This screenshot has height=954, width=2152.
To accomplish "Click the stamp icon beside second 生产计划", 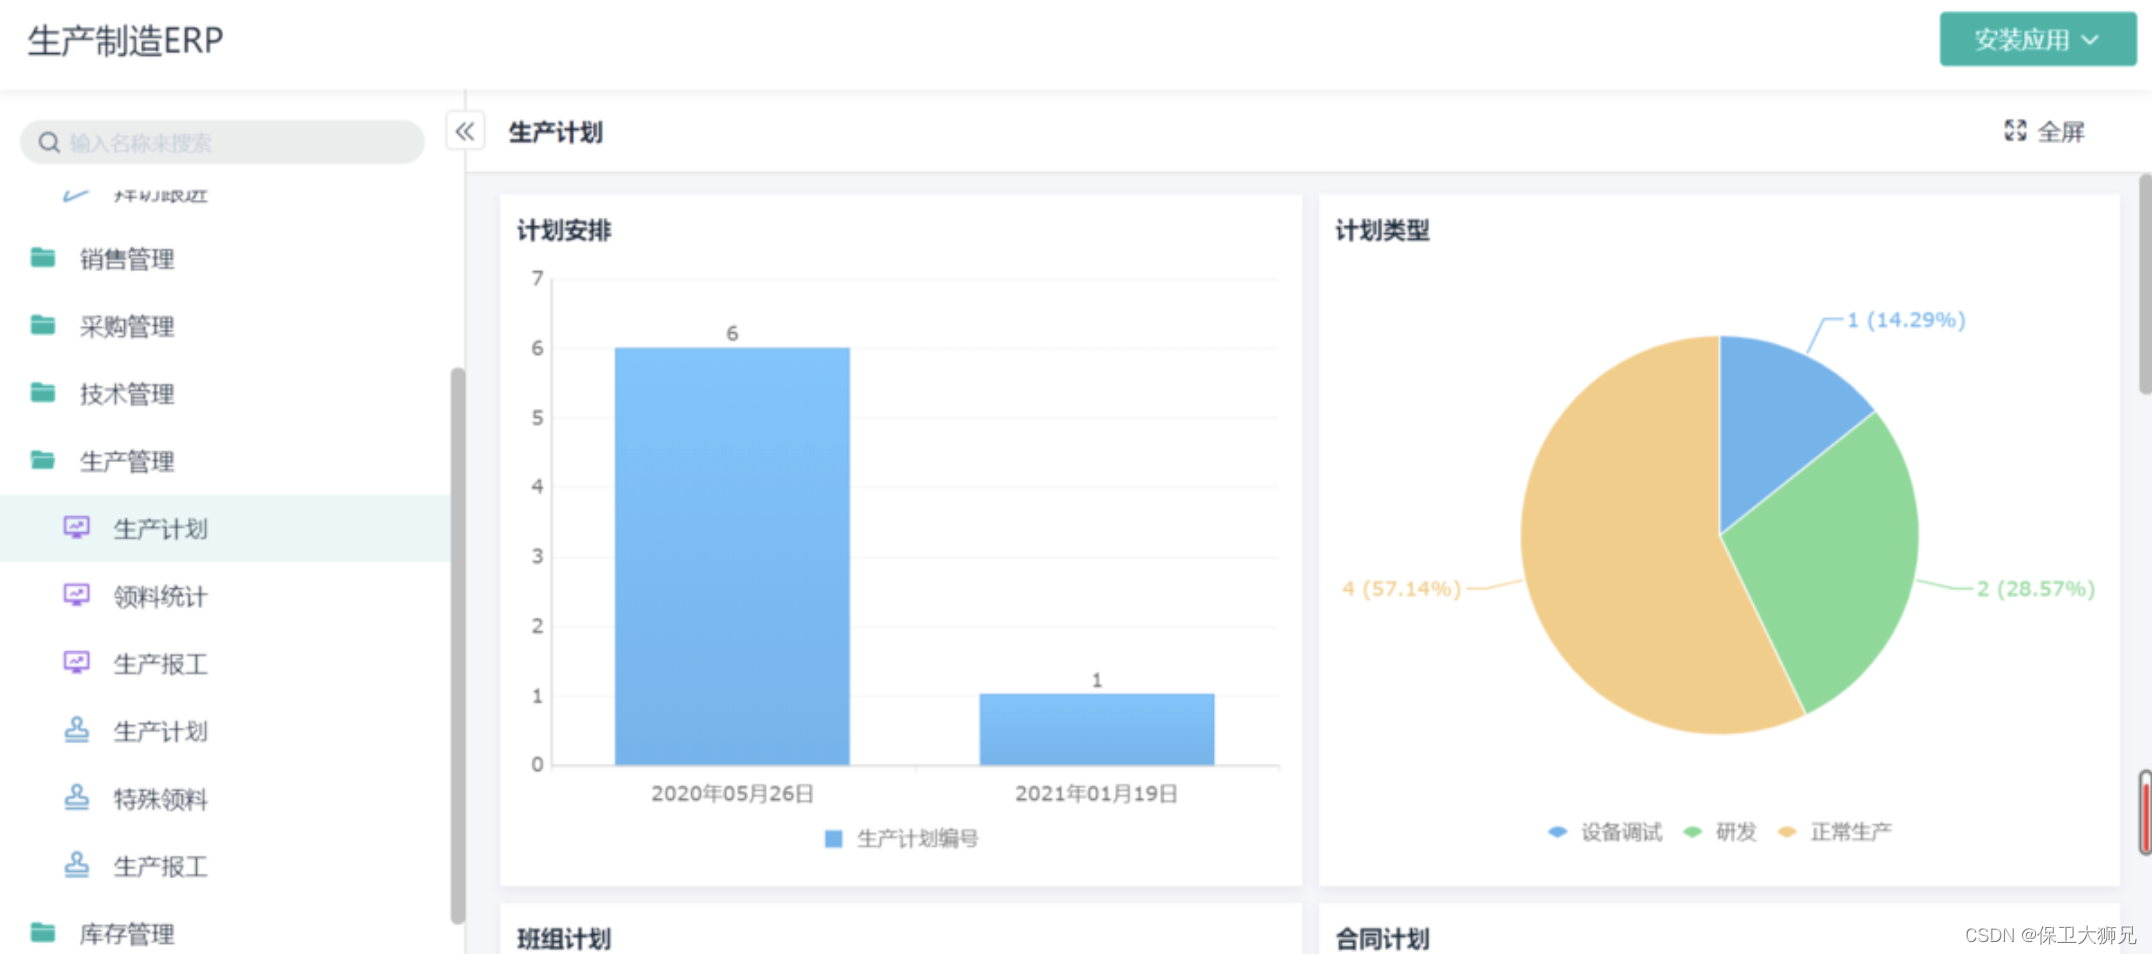I will pyautogui.click(x=77, y=729).
